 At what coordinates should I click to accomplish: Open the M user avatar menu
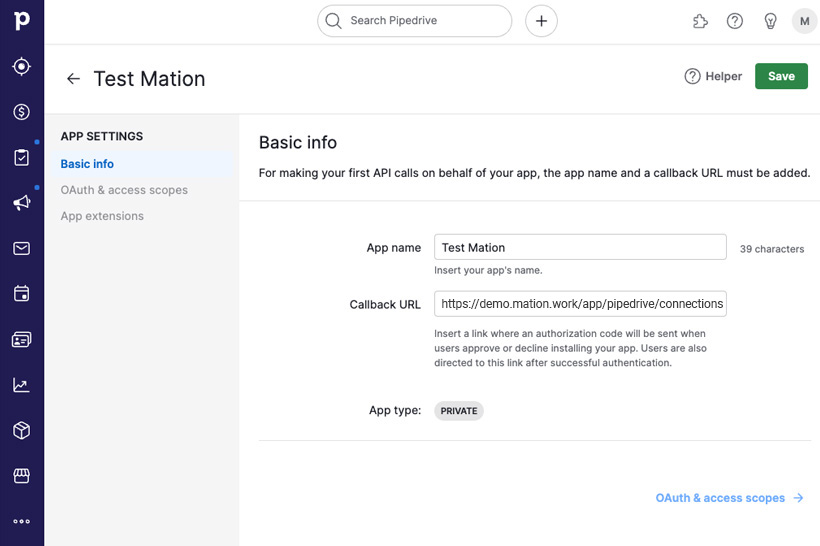coord(804,21)
